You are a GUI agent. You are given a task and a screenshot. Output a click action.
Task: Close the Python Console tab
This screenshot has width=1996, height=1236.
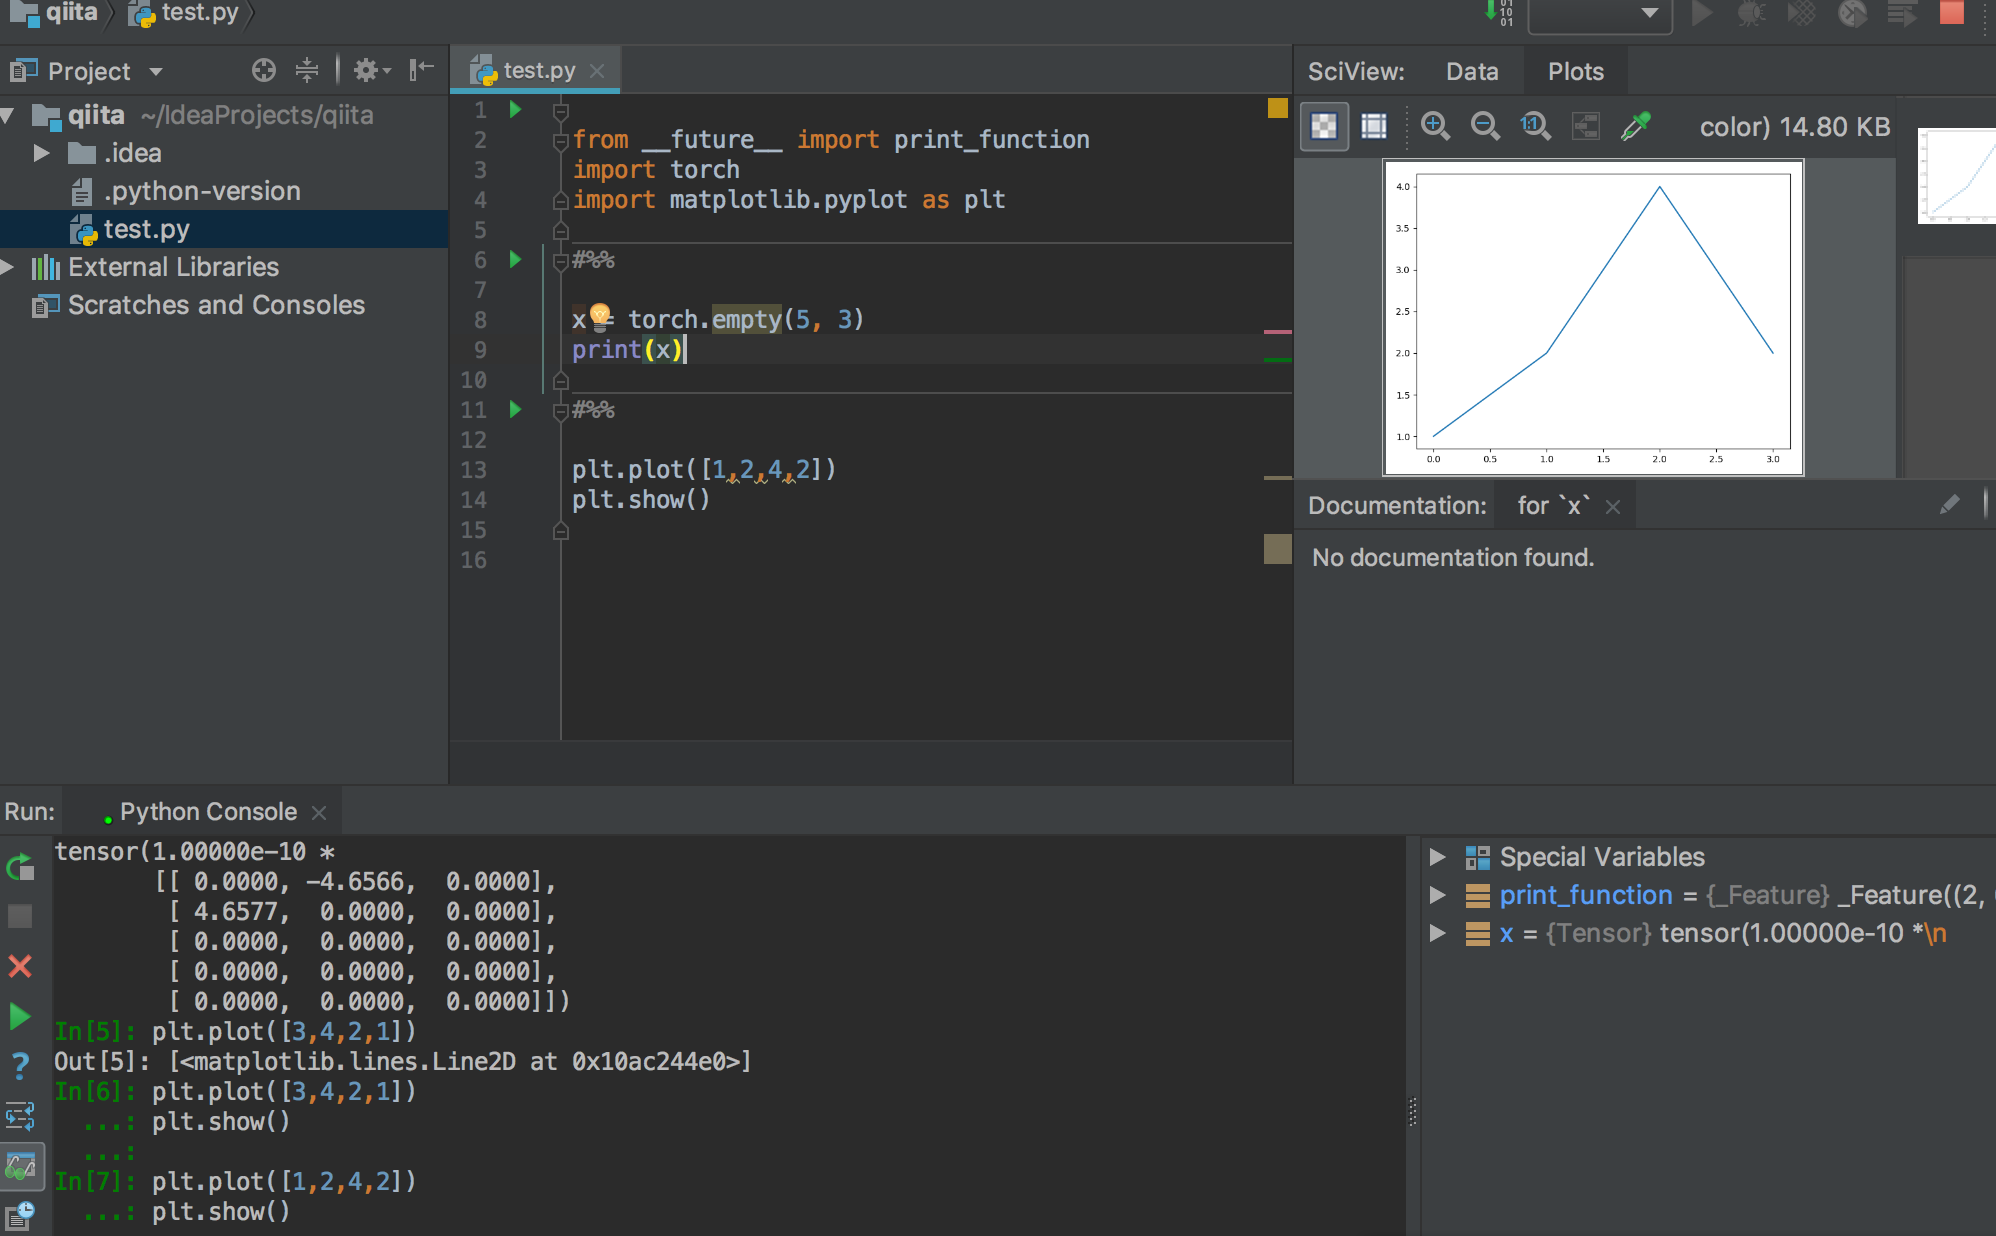pos(319,813)
